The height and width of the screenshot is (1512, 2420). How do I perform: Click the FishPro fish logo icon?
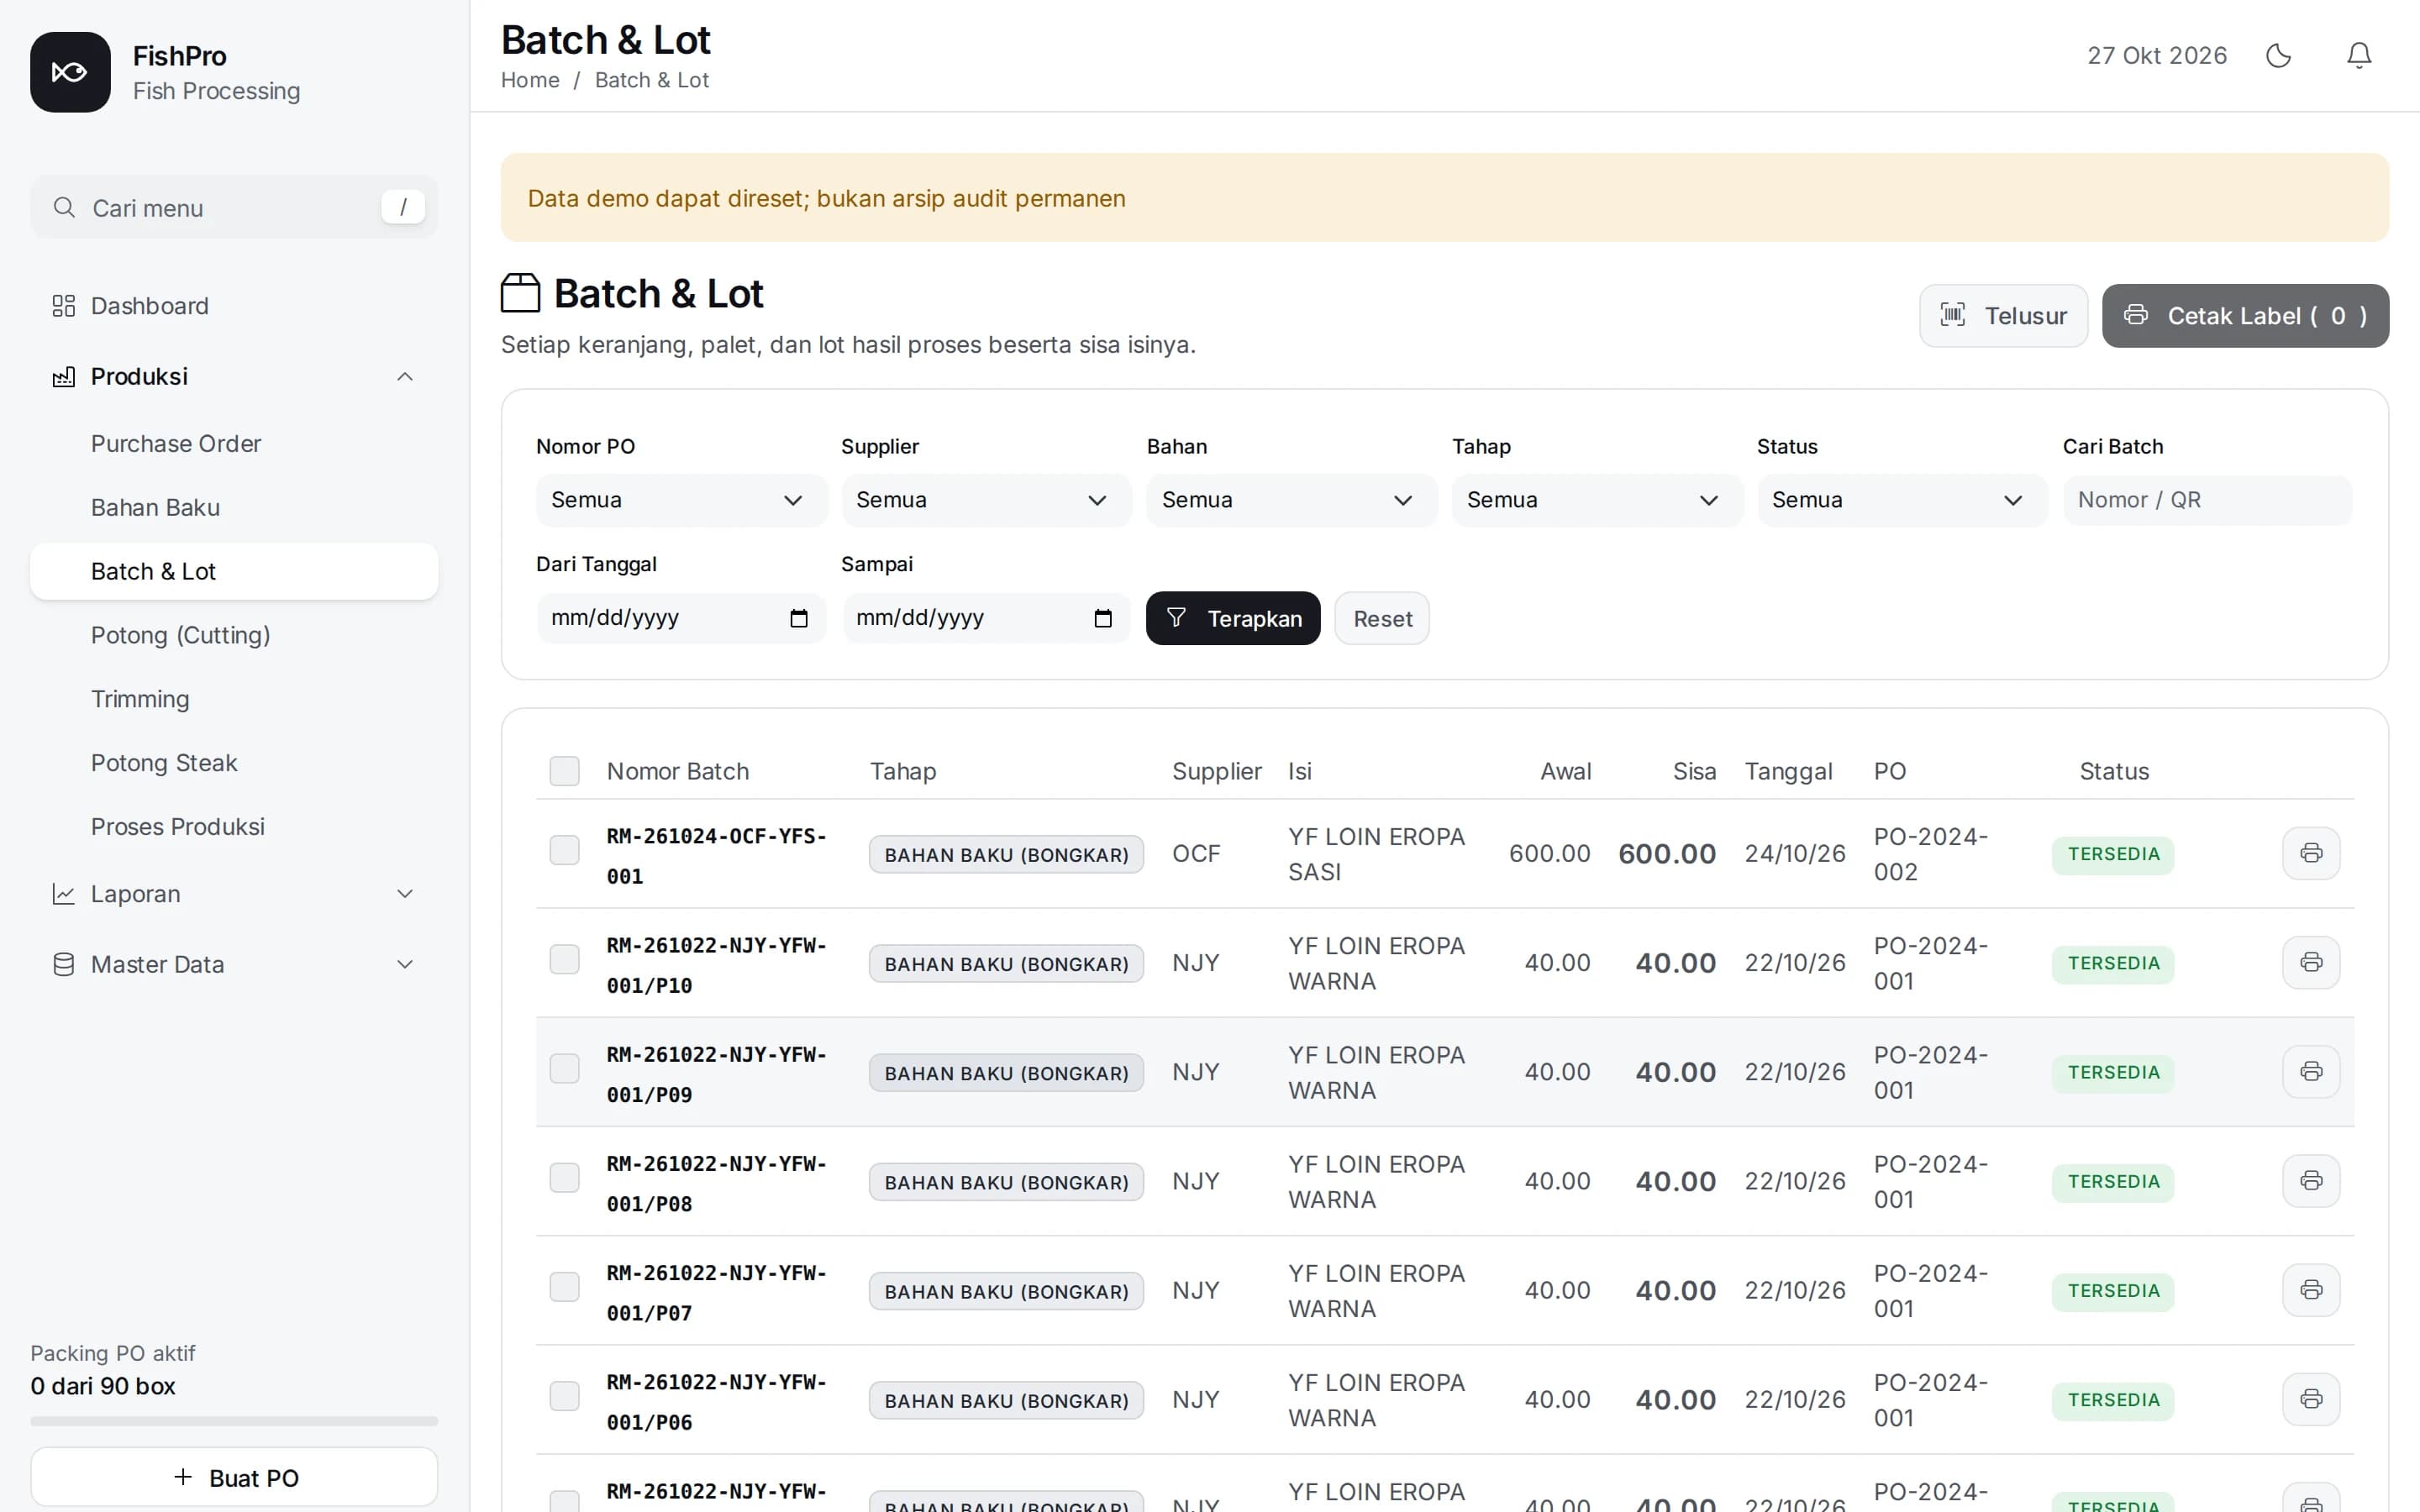point(70,72)
